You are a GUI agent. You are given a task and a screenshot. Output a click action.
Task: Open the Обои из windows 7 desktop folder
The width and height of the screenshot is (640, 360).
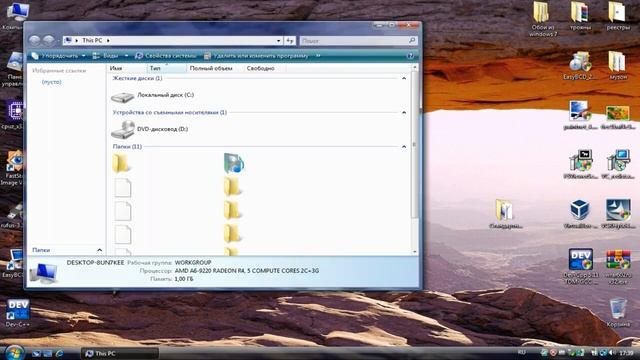pyautogui.click(x=542, y=19)
